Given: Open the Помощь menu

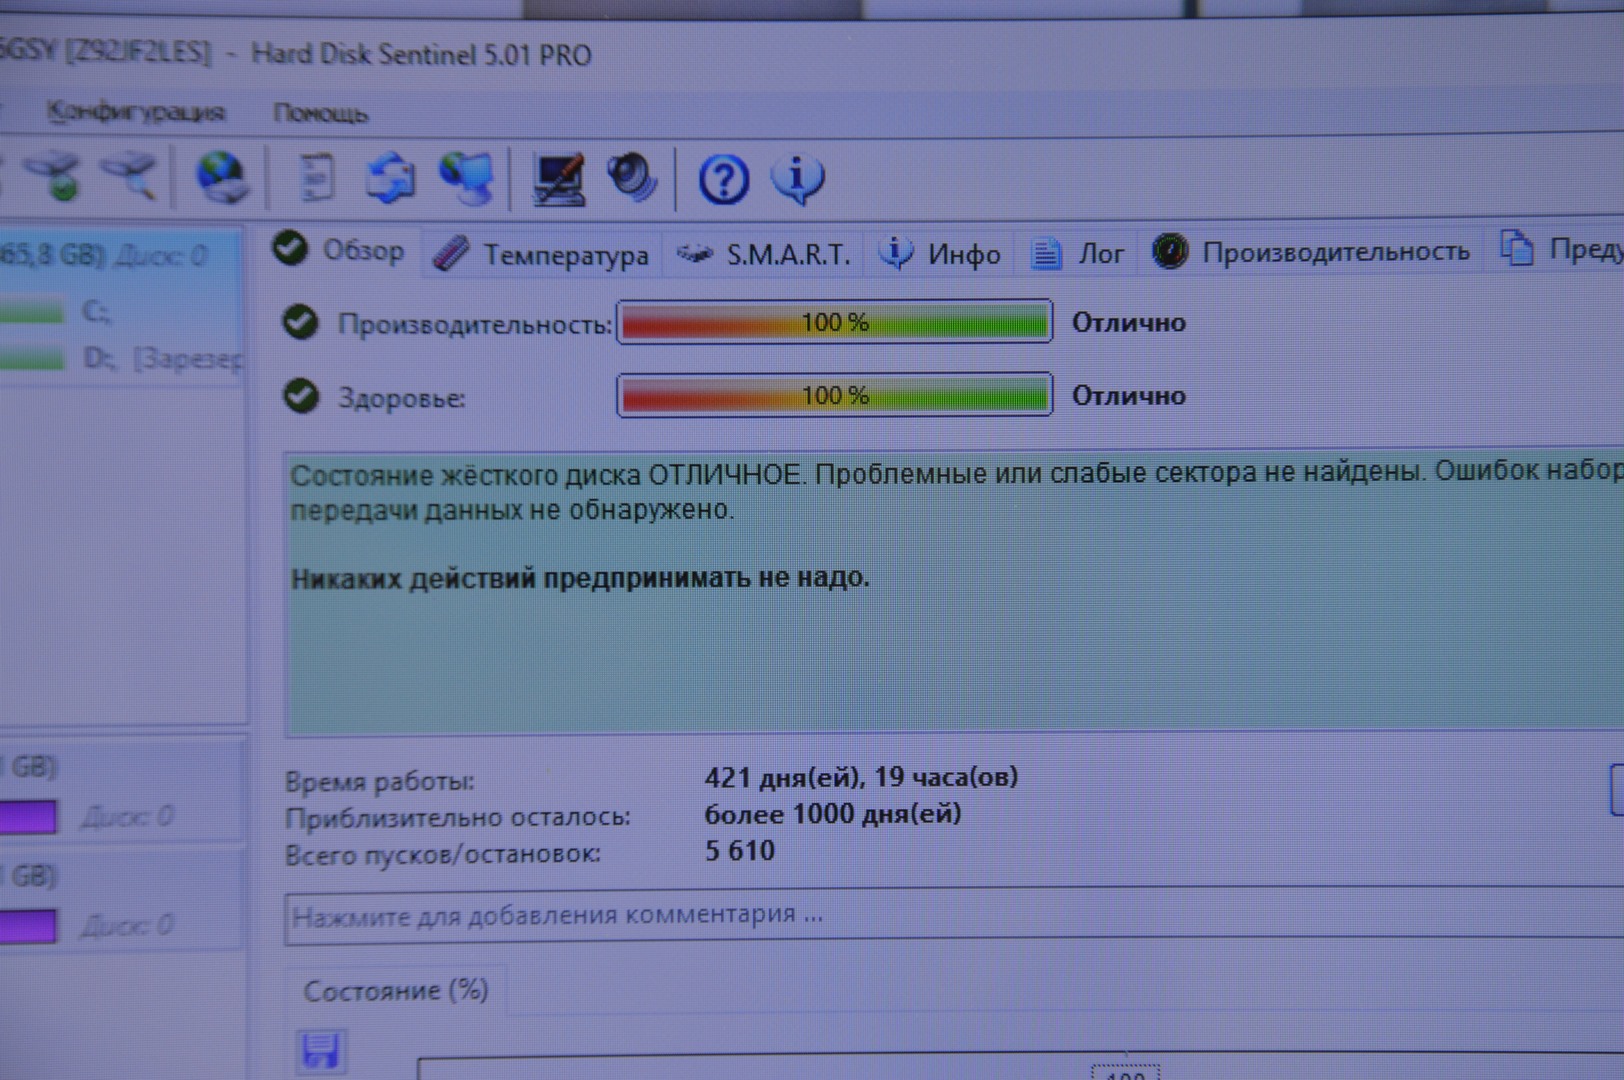Looking at the screenshot, I should click(320, 114).
